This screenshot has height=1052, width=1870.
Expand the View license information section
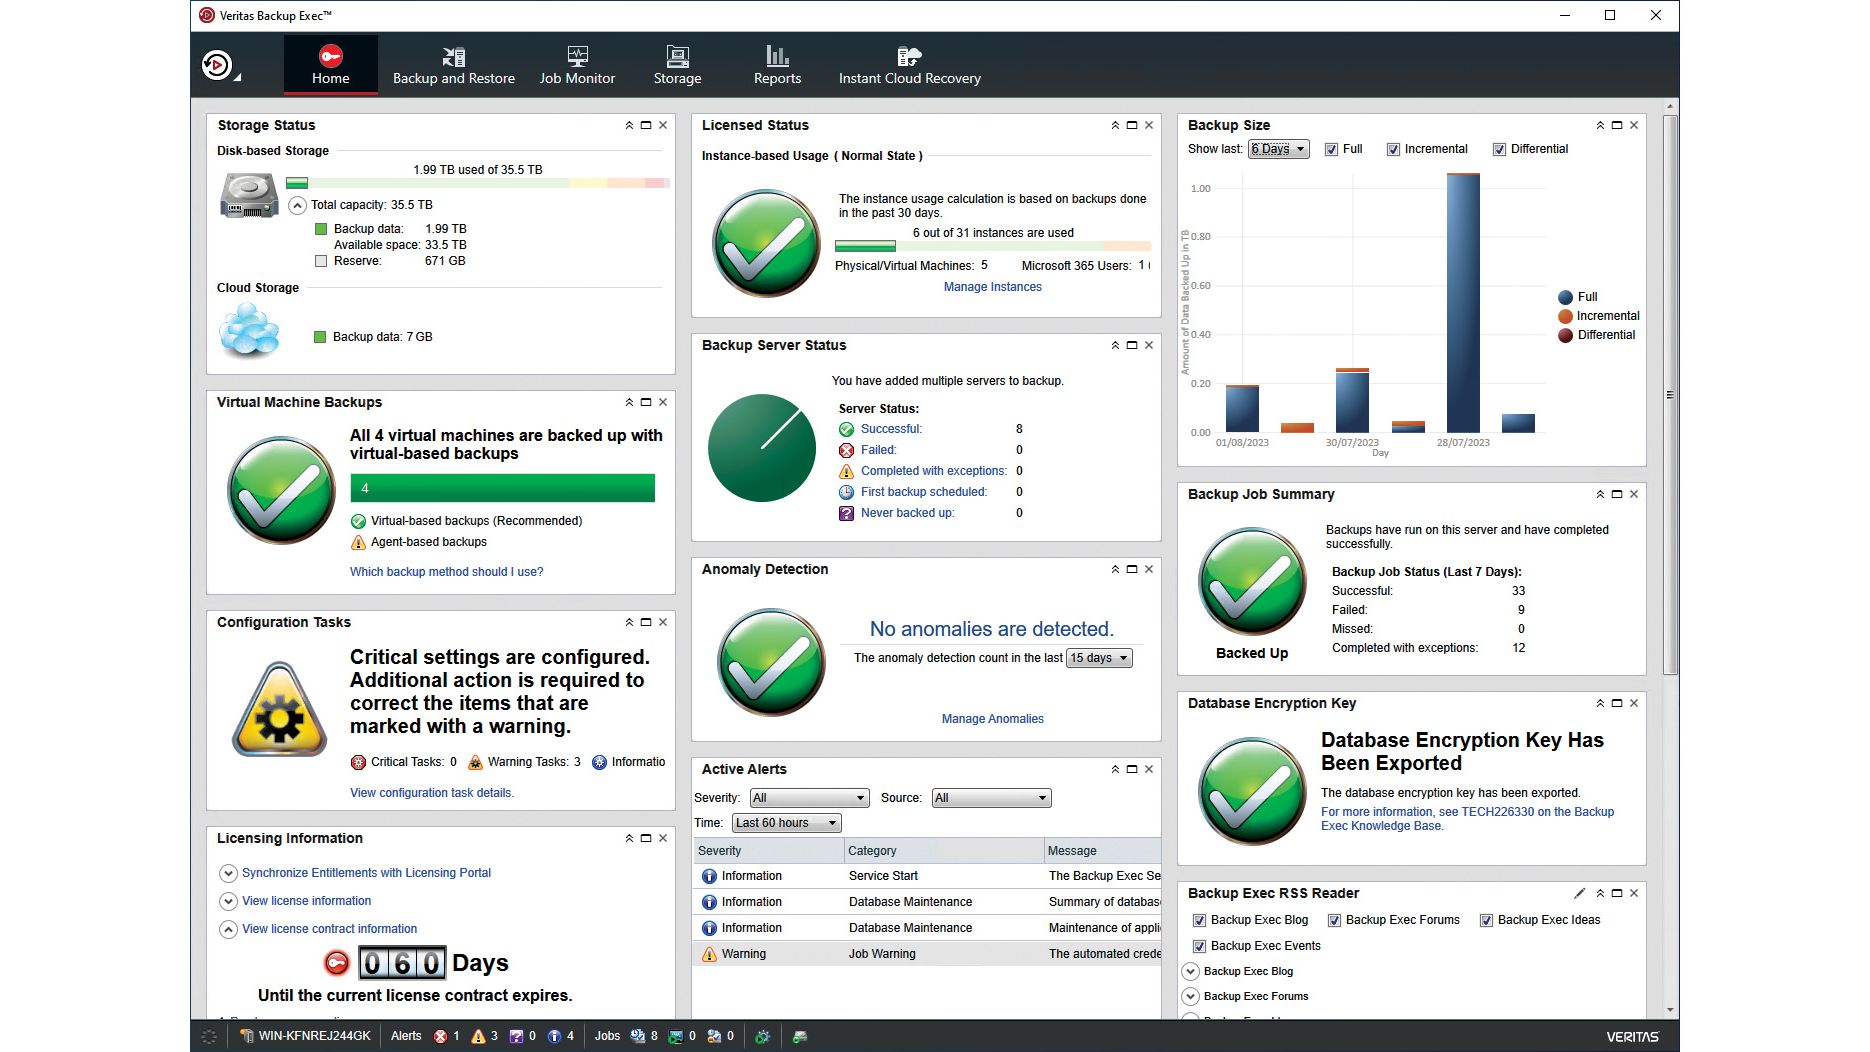click(228, 901)
